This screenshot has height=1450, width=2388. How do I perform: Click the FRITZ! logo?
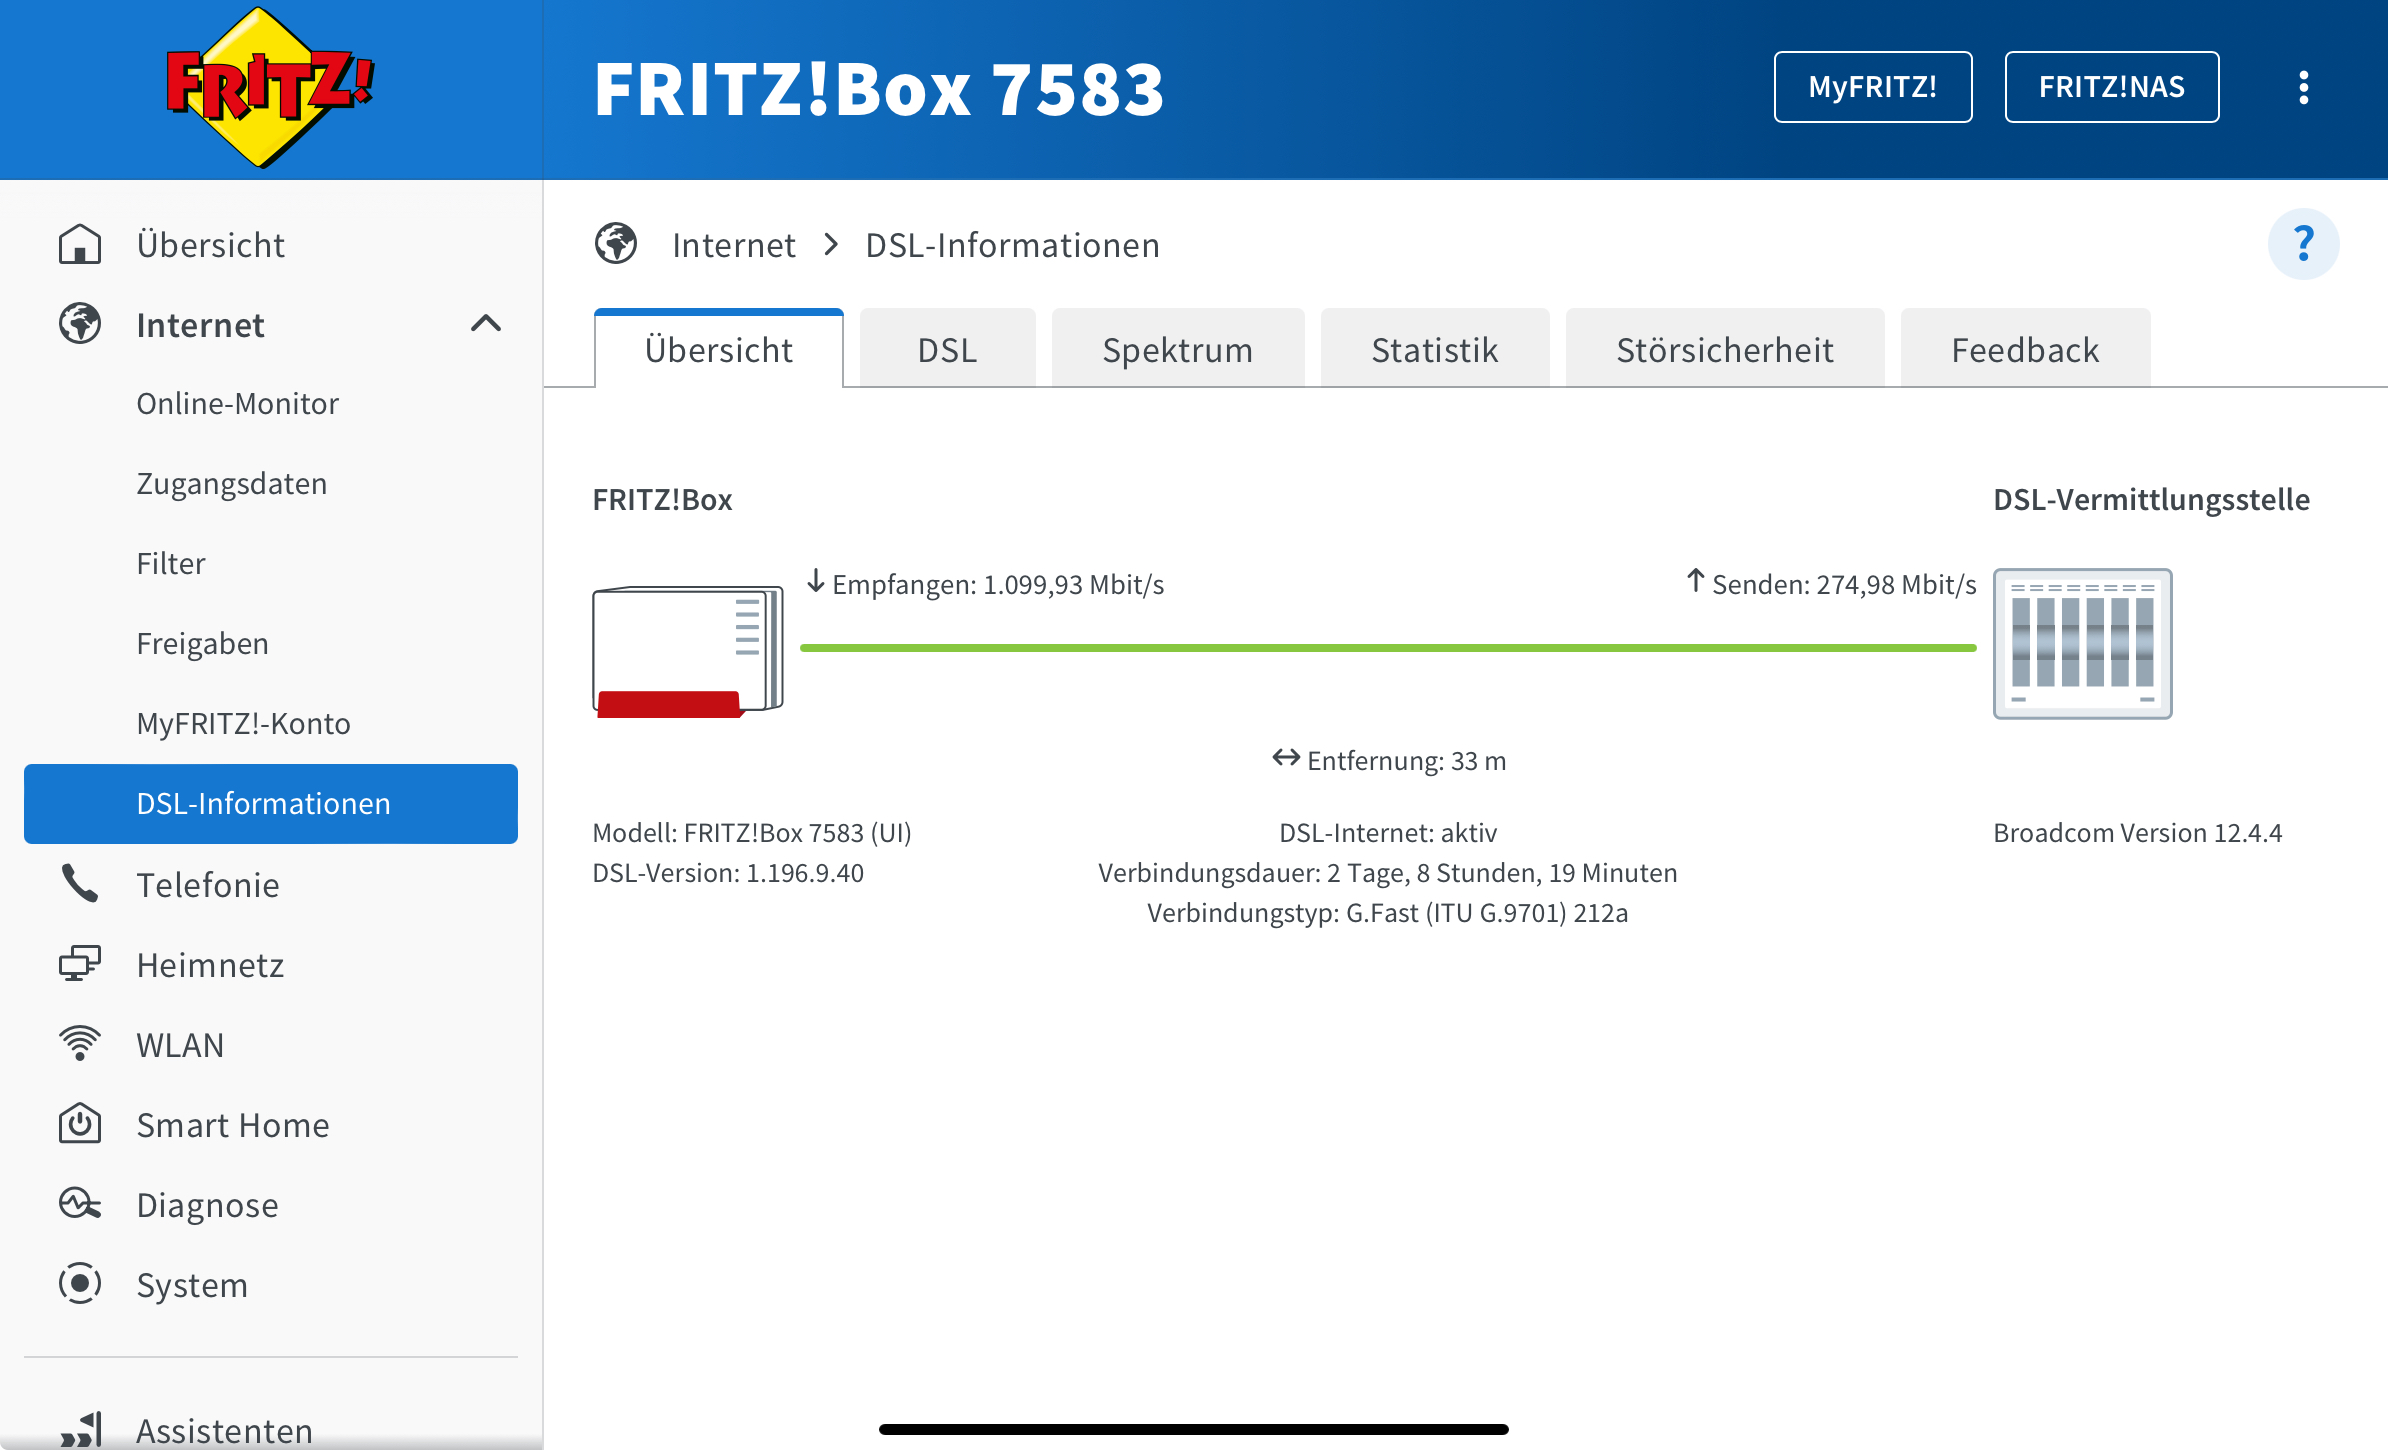point(270,88)
